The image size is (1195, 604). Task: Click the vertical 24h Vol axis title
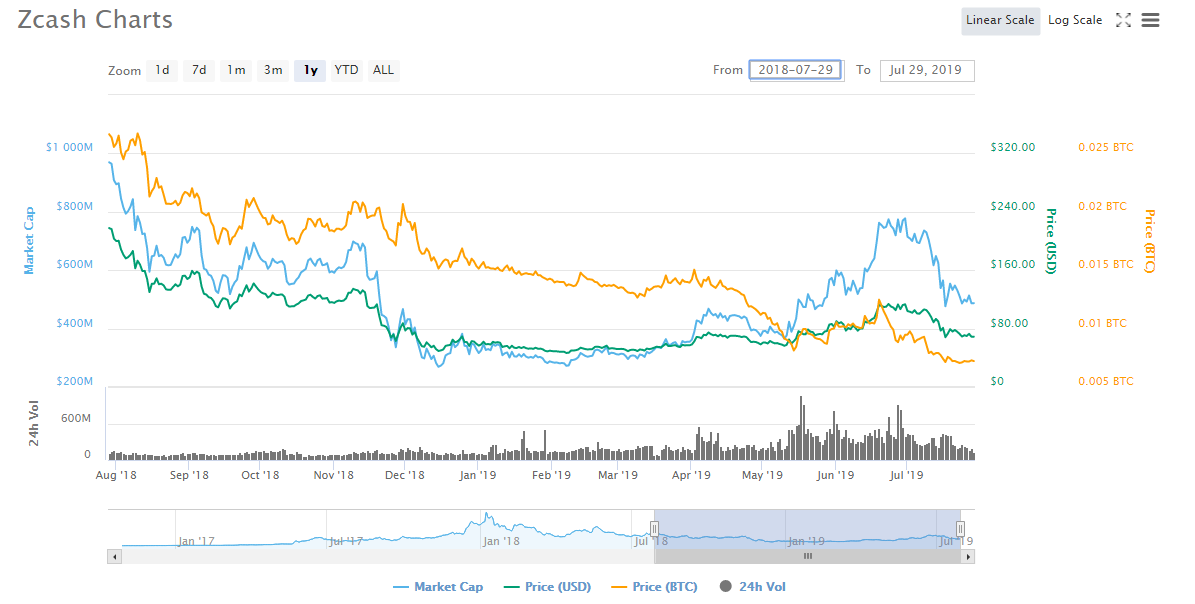[34, 423]
